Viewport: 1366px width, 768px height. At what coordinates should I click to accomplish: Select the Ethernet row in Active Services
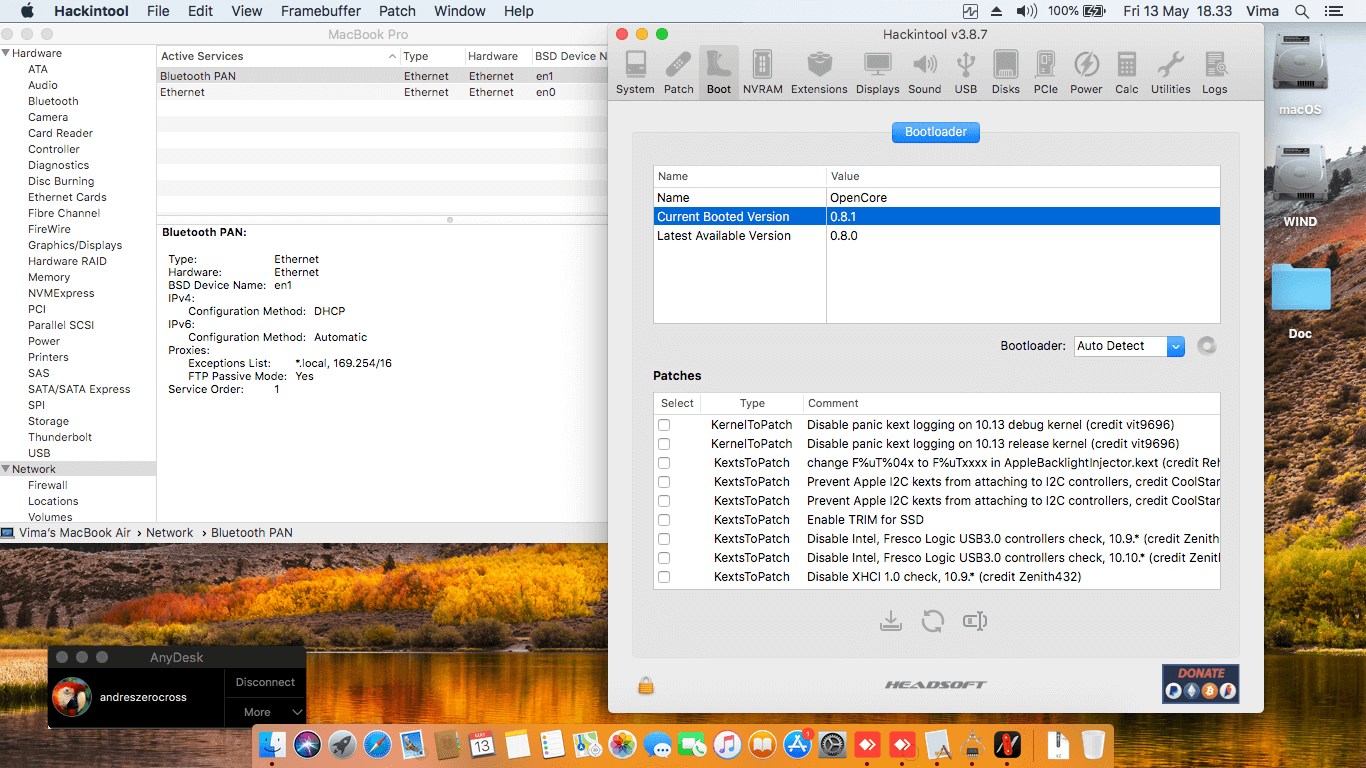coord(382,92)
